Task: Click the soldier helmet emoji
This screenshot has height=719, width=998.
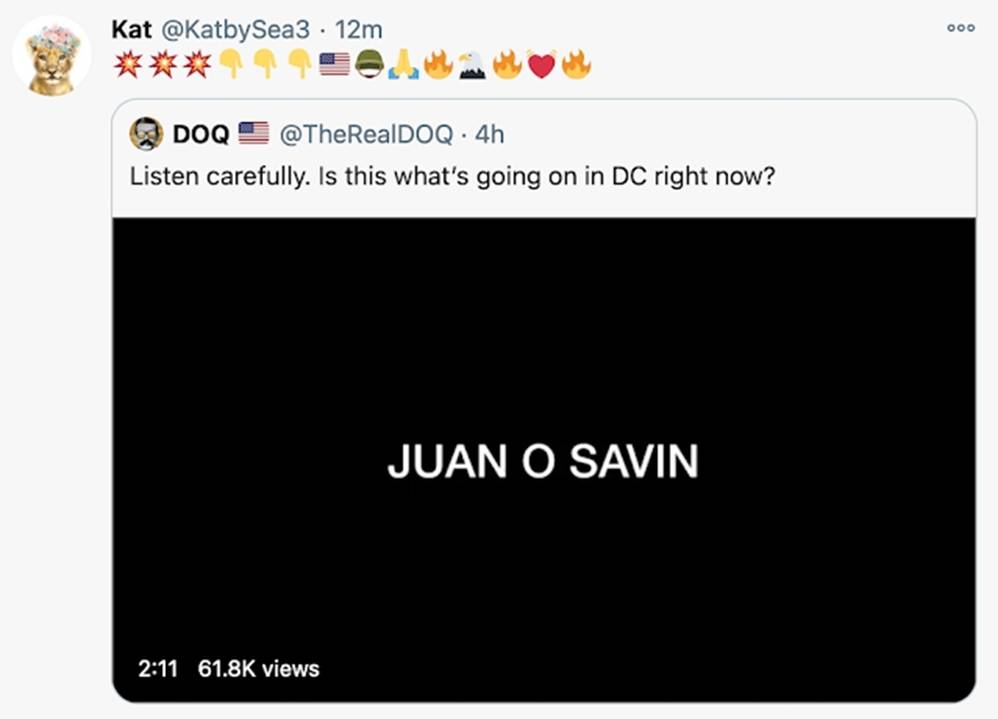Action: coord(369,65)
